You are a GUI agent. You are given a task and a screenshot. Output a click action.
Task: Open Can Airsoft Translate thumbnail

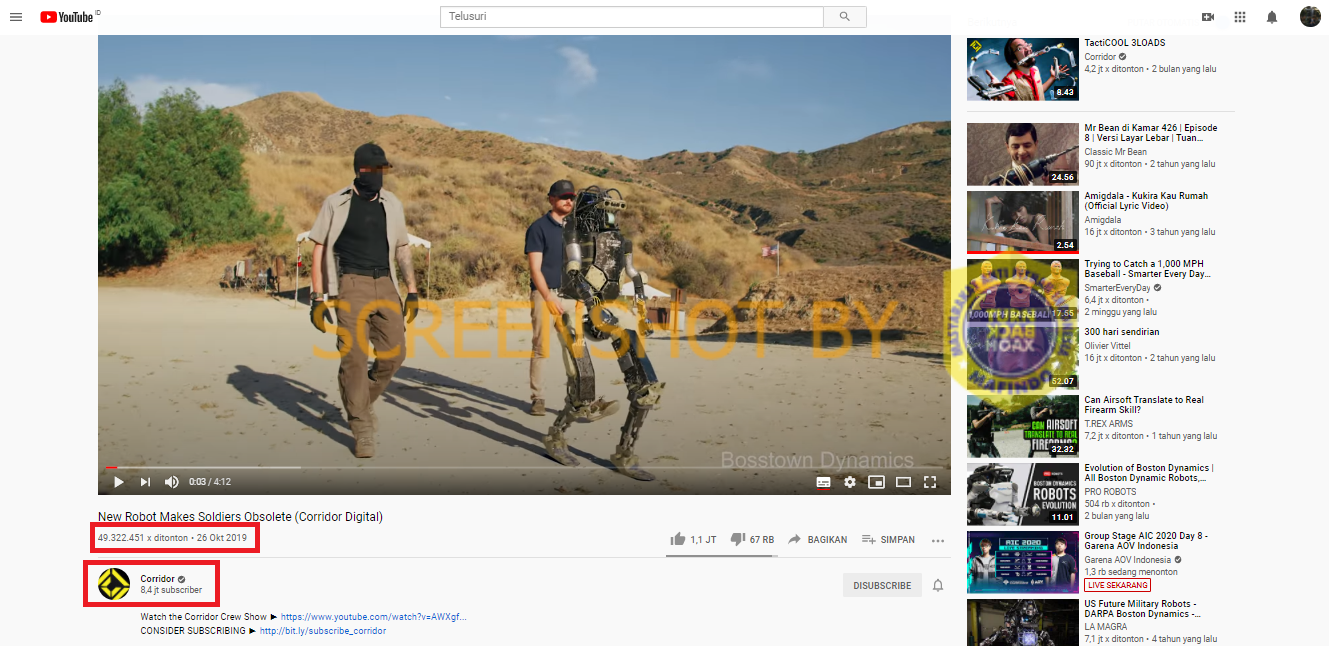[x=1021, y=426]
